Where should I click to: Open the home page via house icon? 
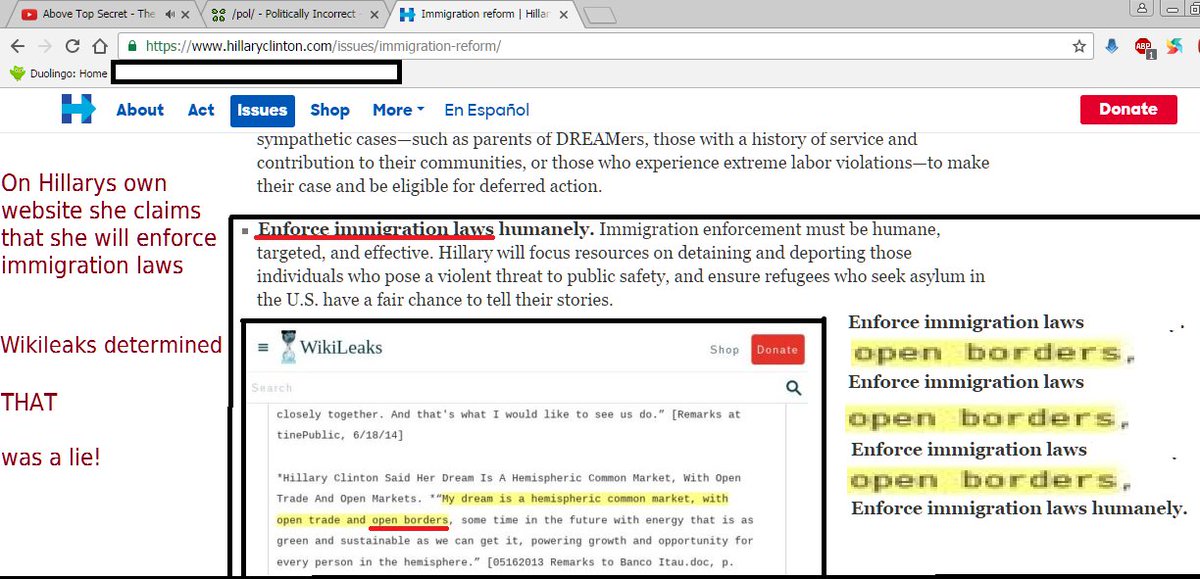coord(100,46)
